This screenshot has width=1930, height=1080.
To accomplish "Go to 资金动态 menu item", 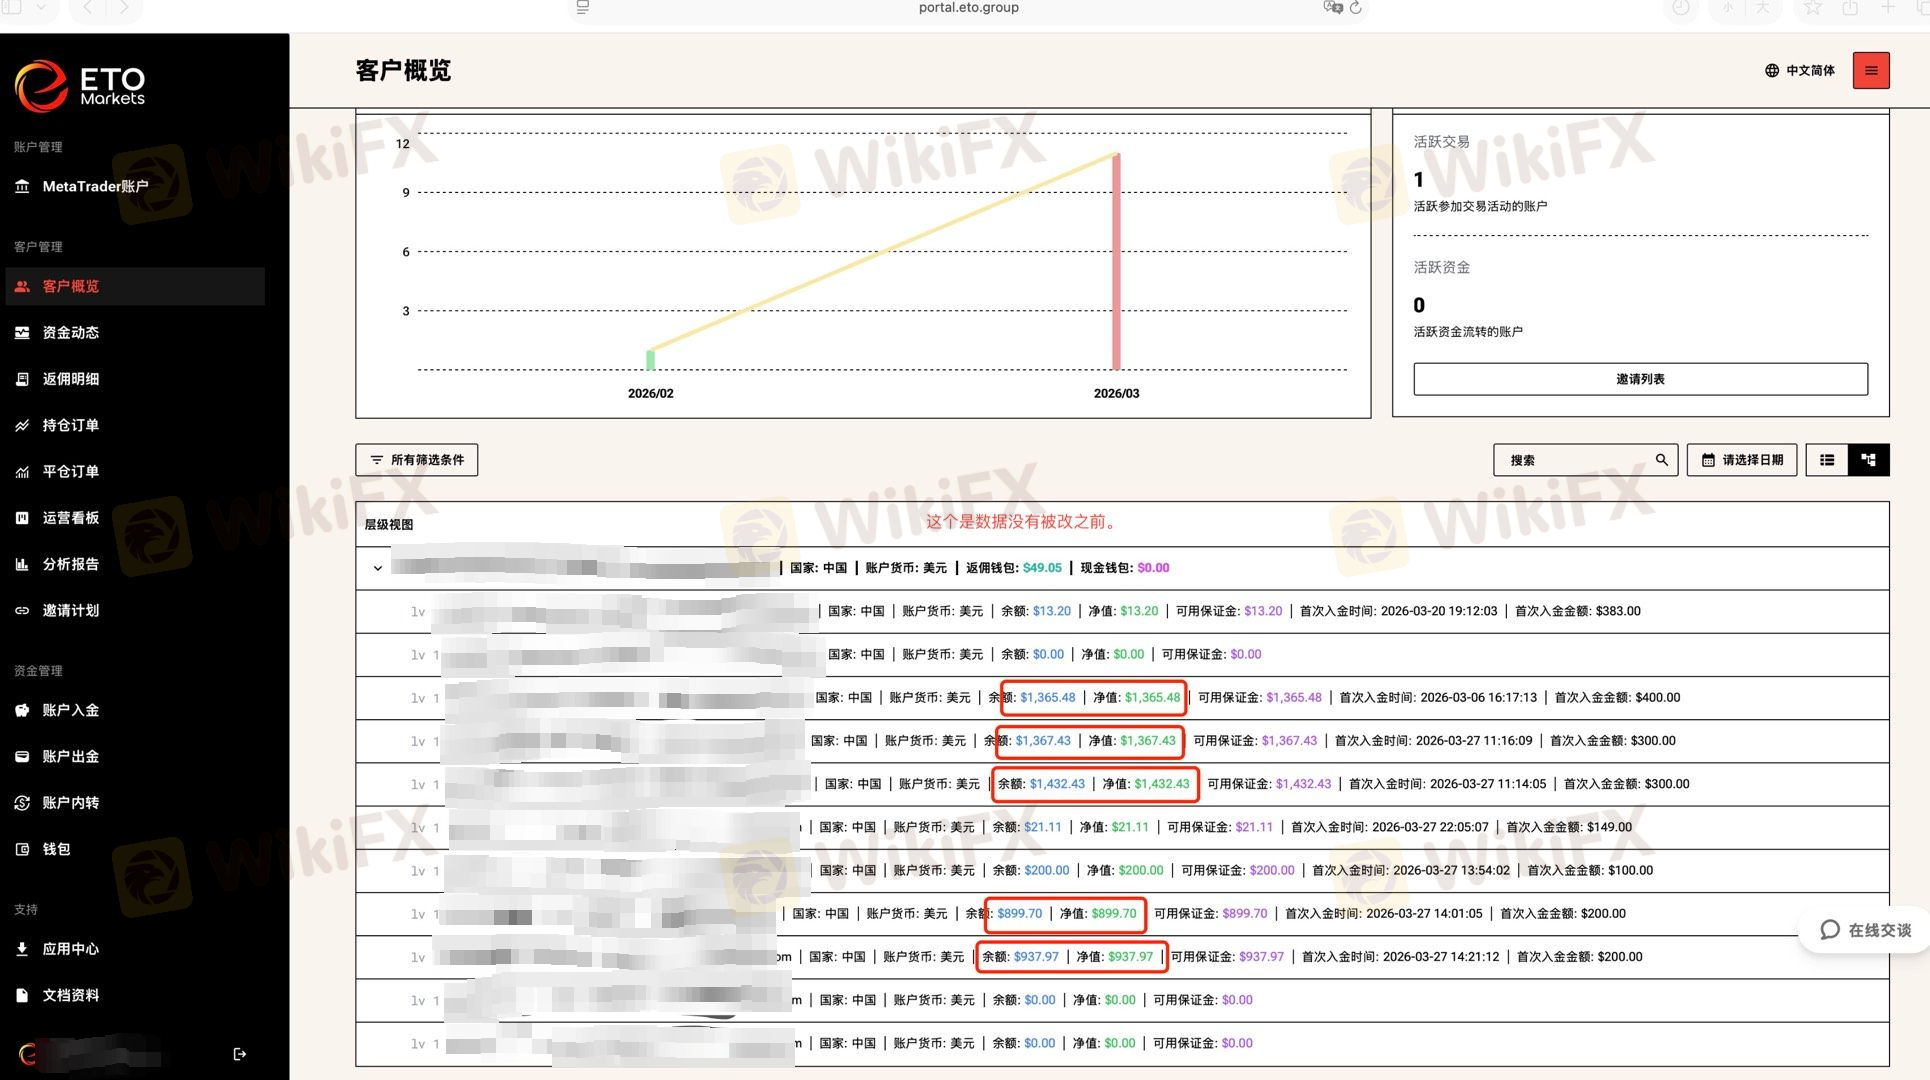I will tap(71, 333).
